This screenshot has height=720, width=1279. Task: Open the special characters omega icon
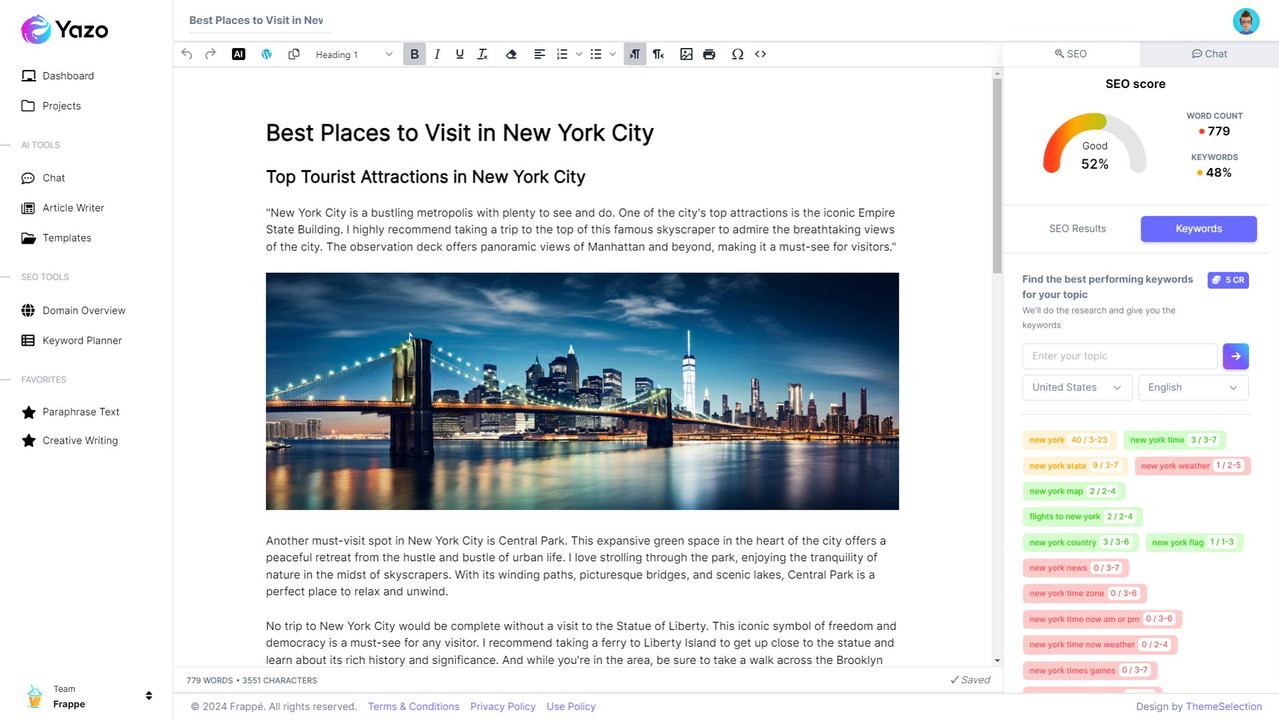tap(737, 54)
